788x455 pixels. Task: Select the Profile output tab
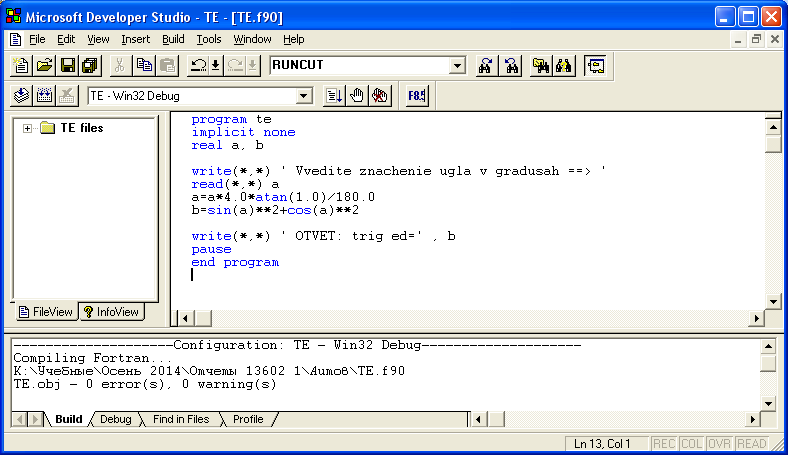coord(248,419)
